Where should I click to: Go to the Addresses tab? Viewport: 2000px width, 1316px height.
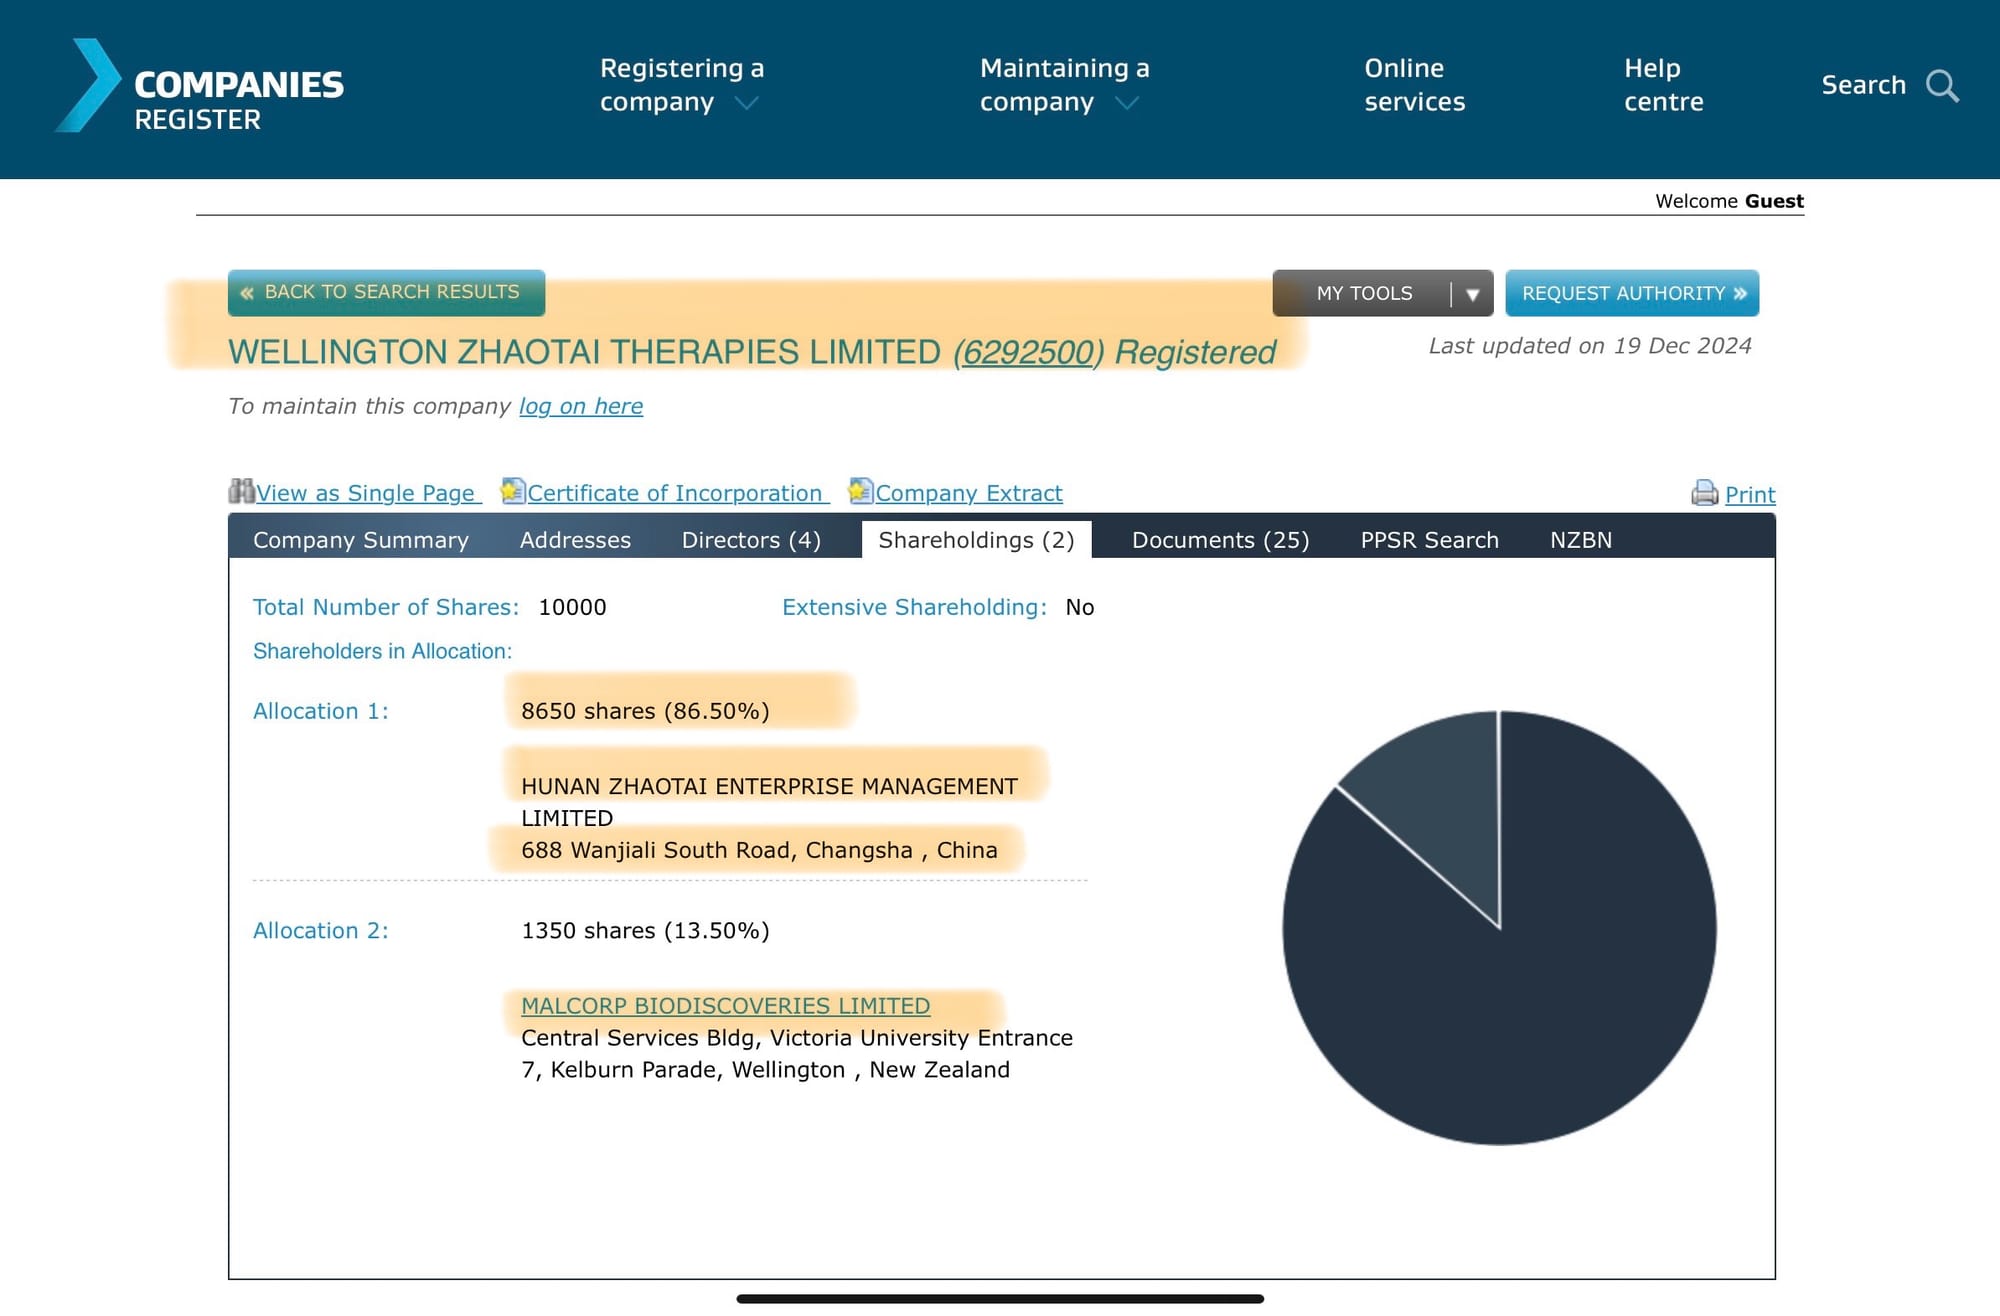pos(575,540)
